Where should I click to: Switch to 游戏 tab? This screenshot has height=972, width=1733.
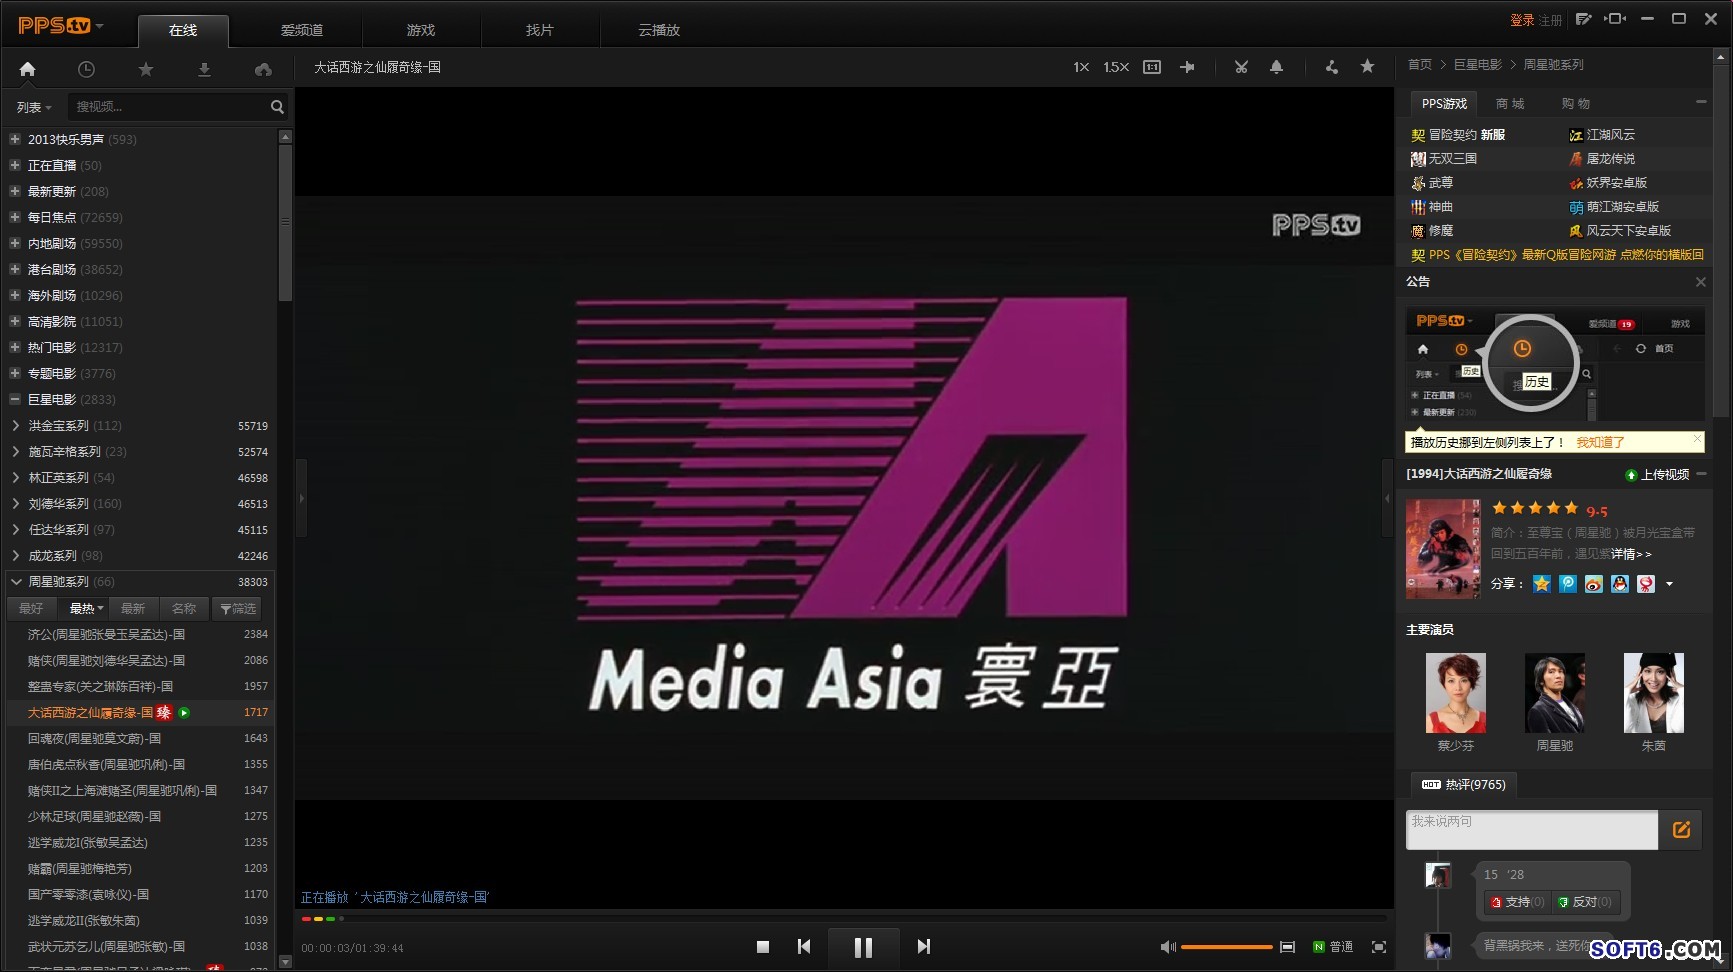421,31
